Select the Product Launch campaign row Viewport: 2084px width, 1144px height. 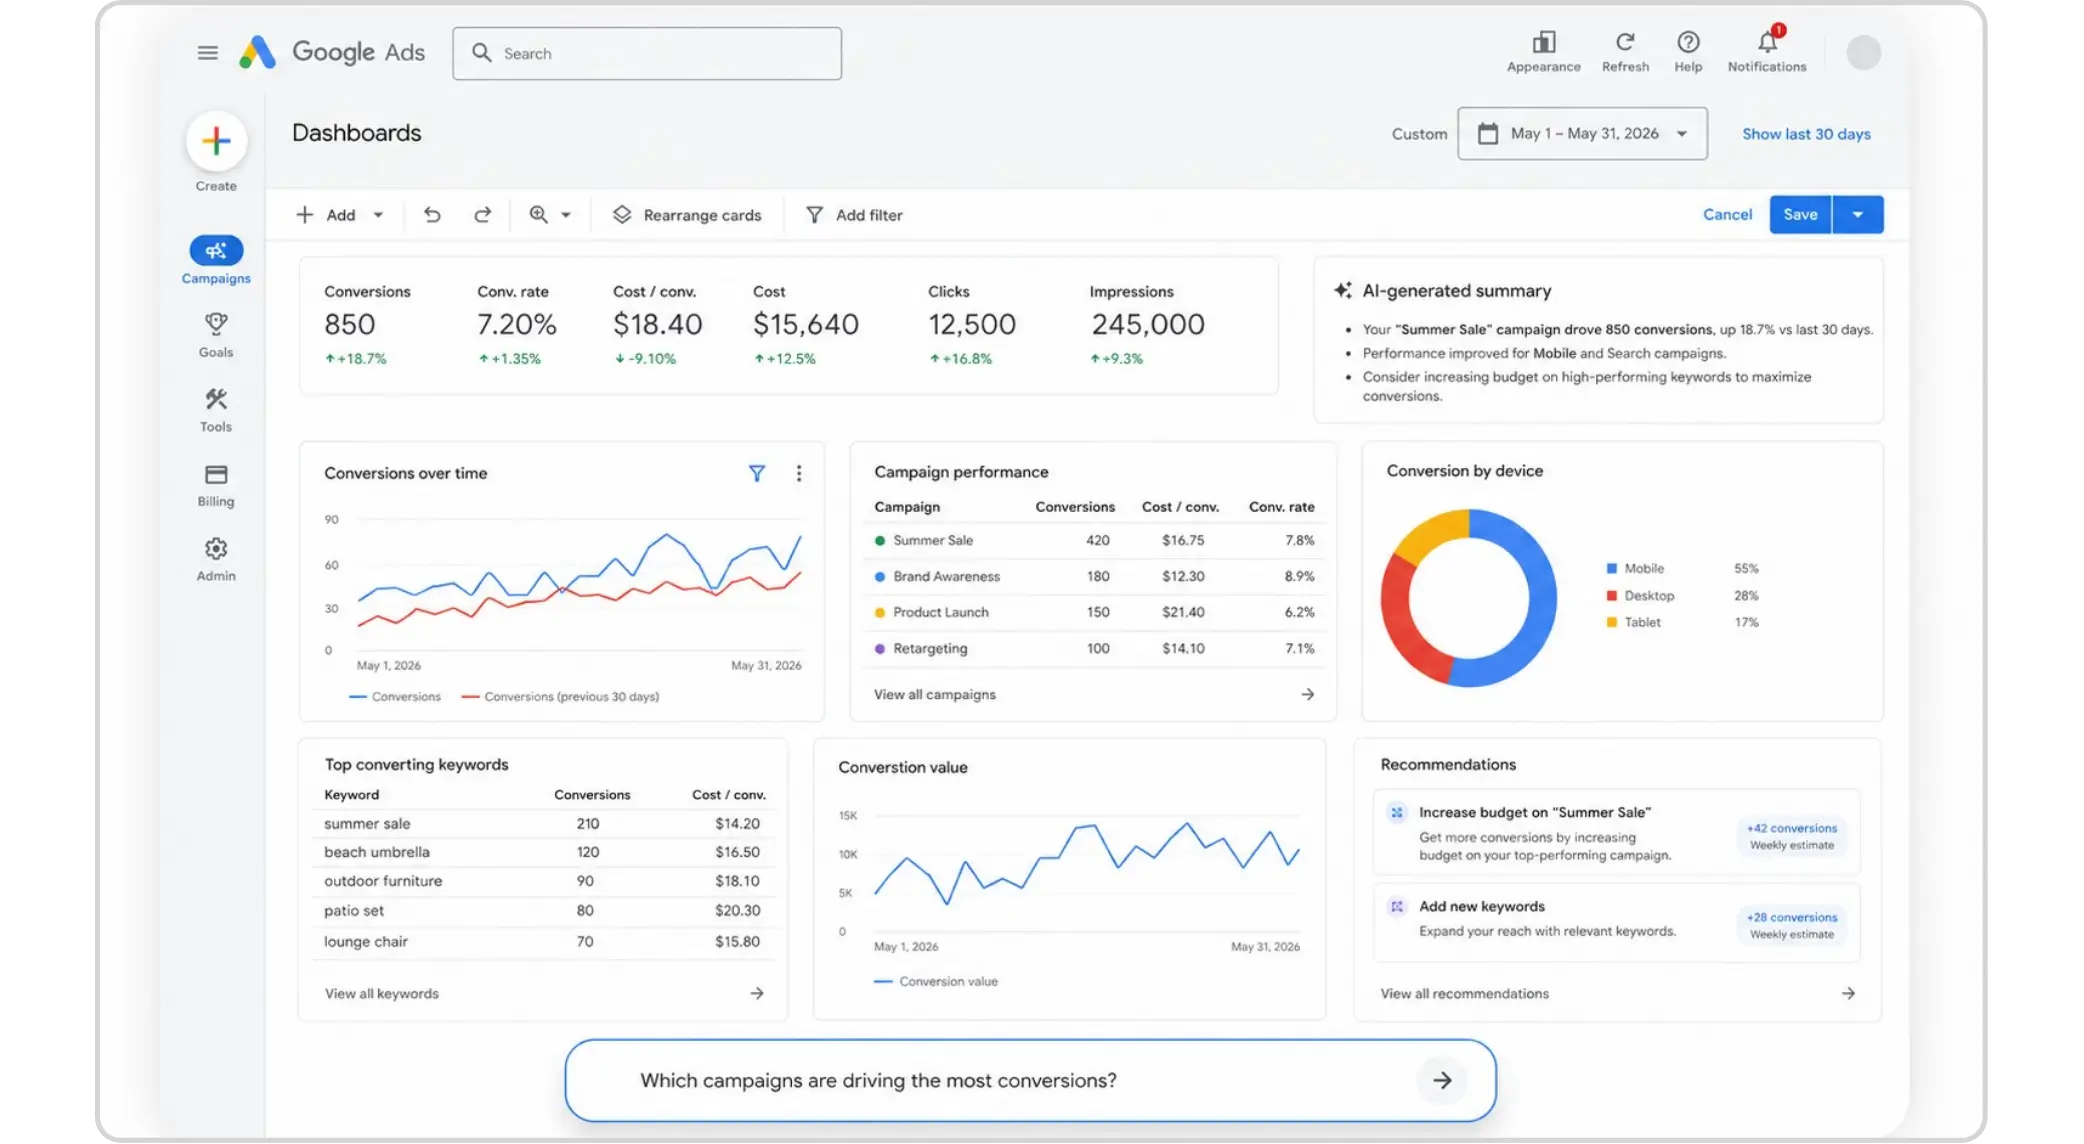pos(1094,612)
